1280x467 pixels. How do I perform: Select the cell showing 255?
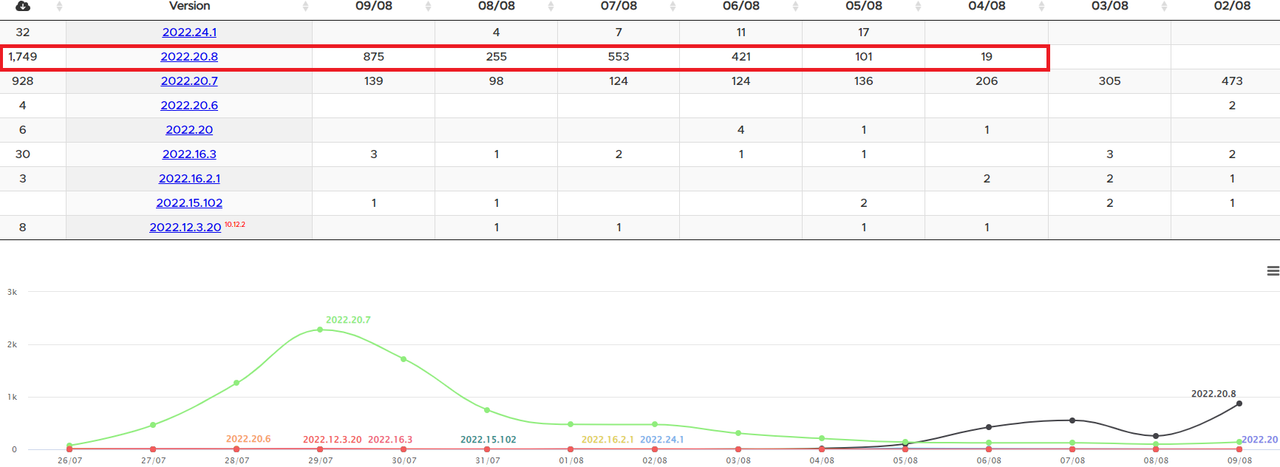coord(496,57)
